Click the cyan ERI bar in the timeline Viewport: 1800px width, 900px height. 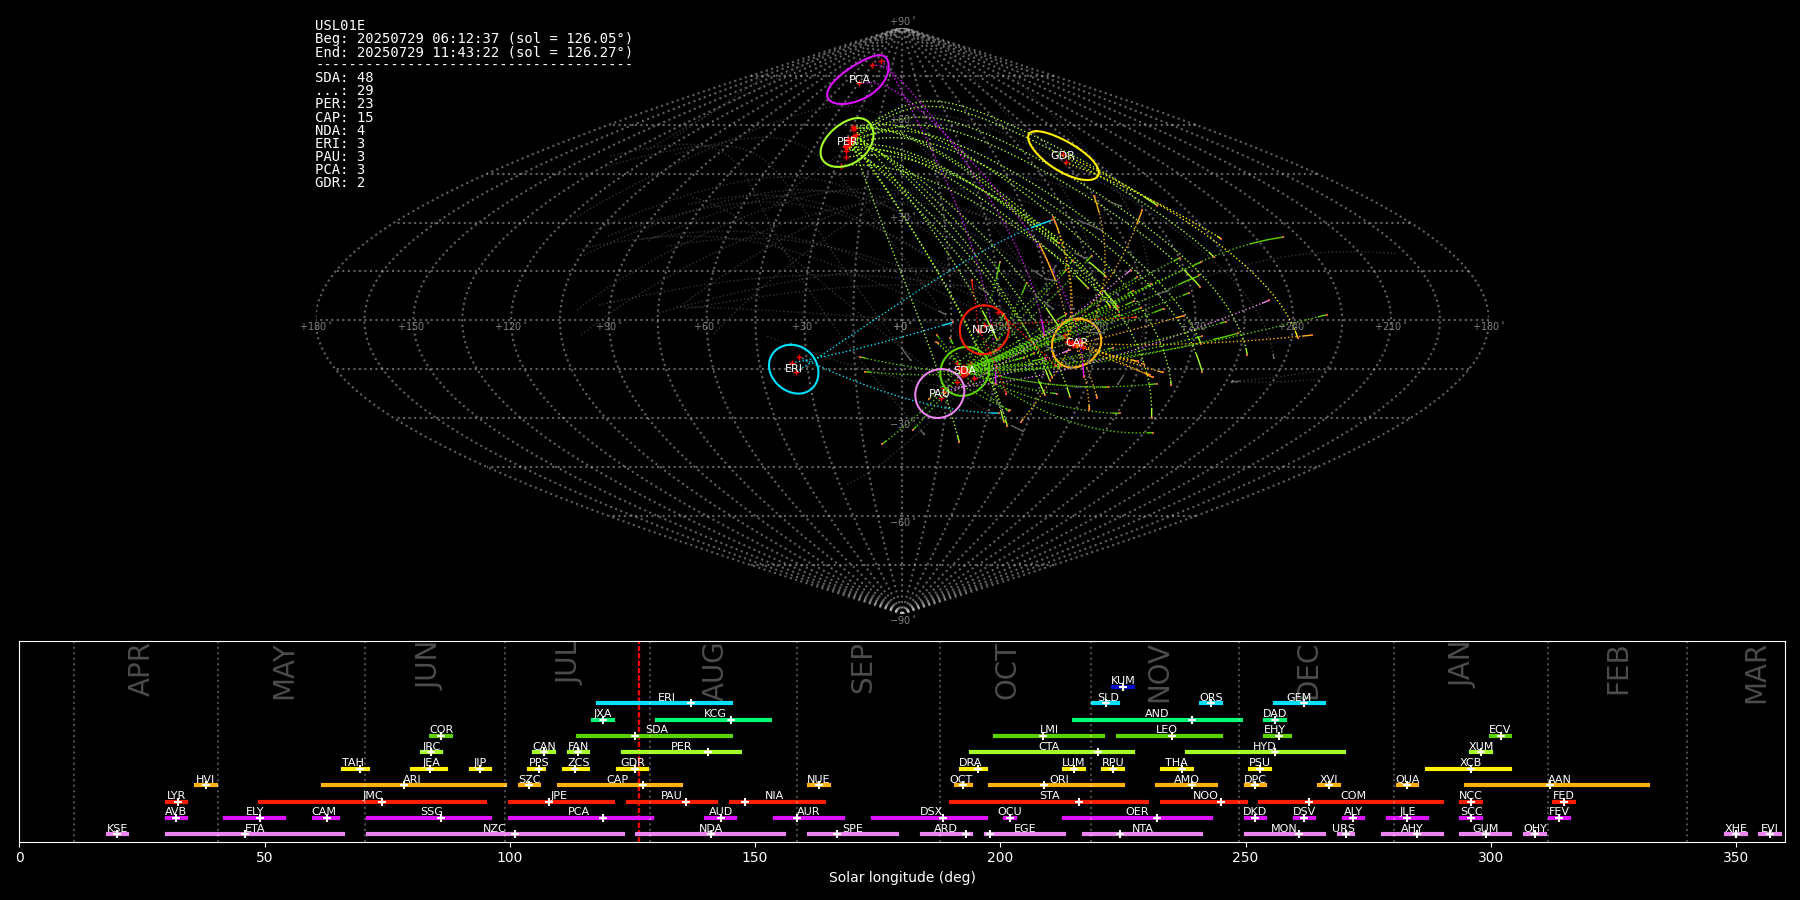click(664, 703)
